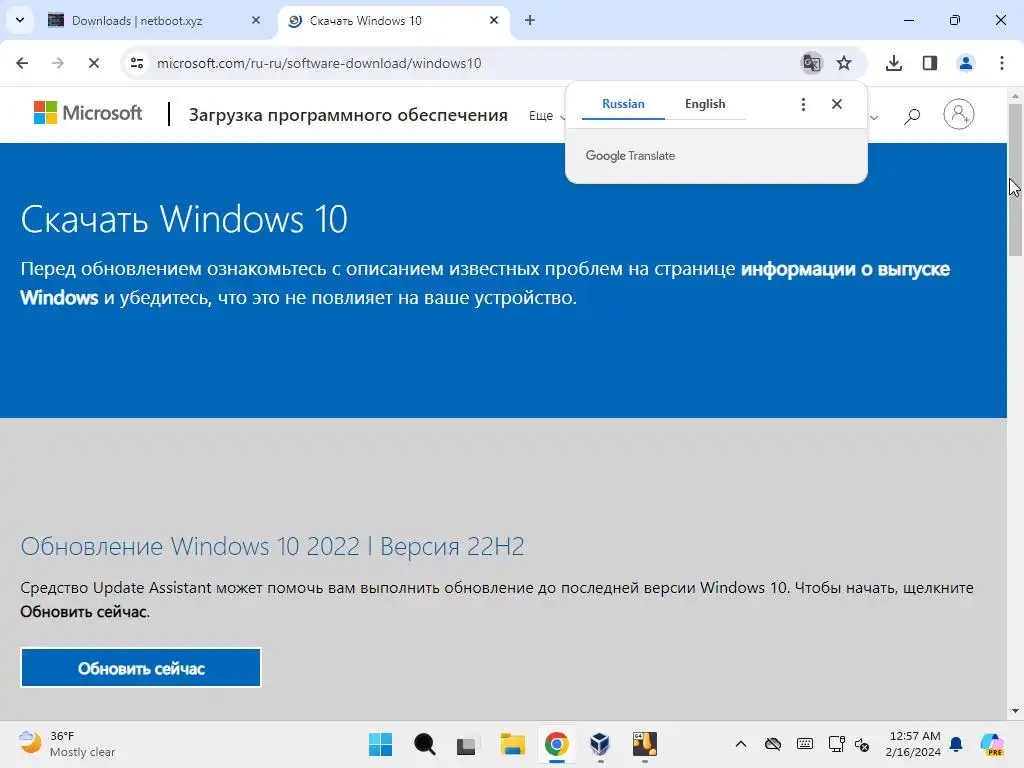1024x768 pixels.
Task: Open Загрузка программного обеспечения link
Action: click(x=348, y=115)
